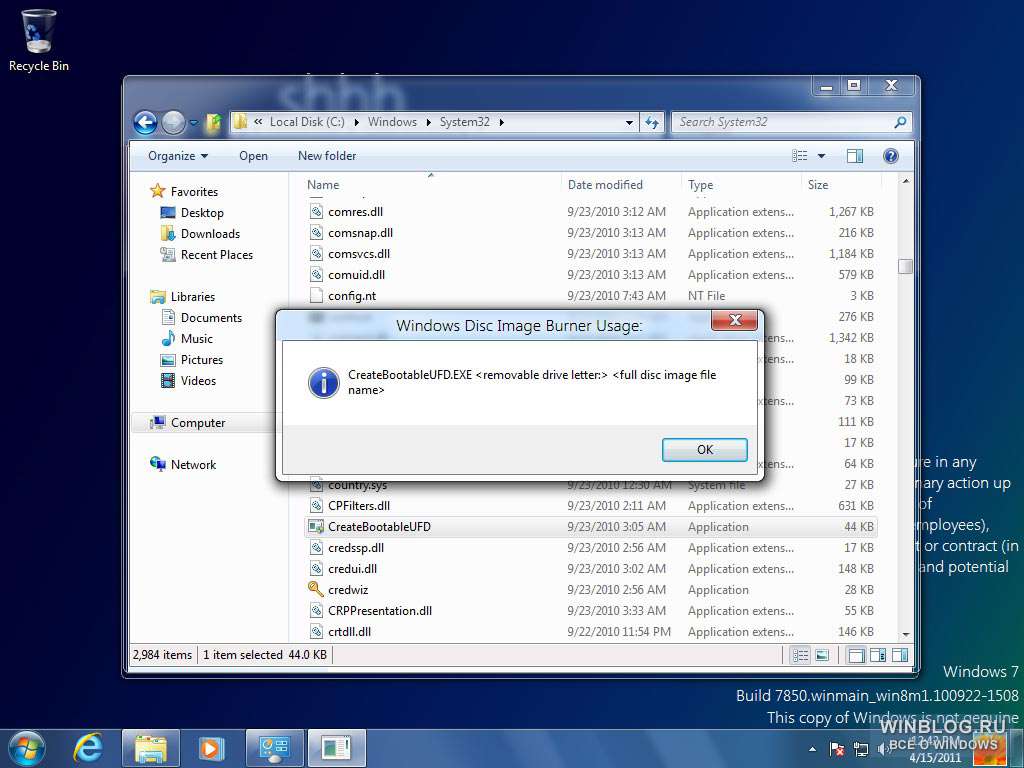Create a New folder
Image resolution: width=1024 pixels, height=768 pixels.
[327, 155]
